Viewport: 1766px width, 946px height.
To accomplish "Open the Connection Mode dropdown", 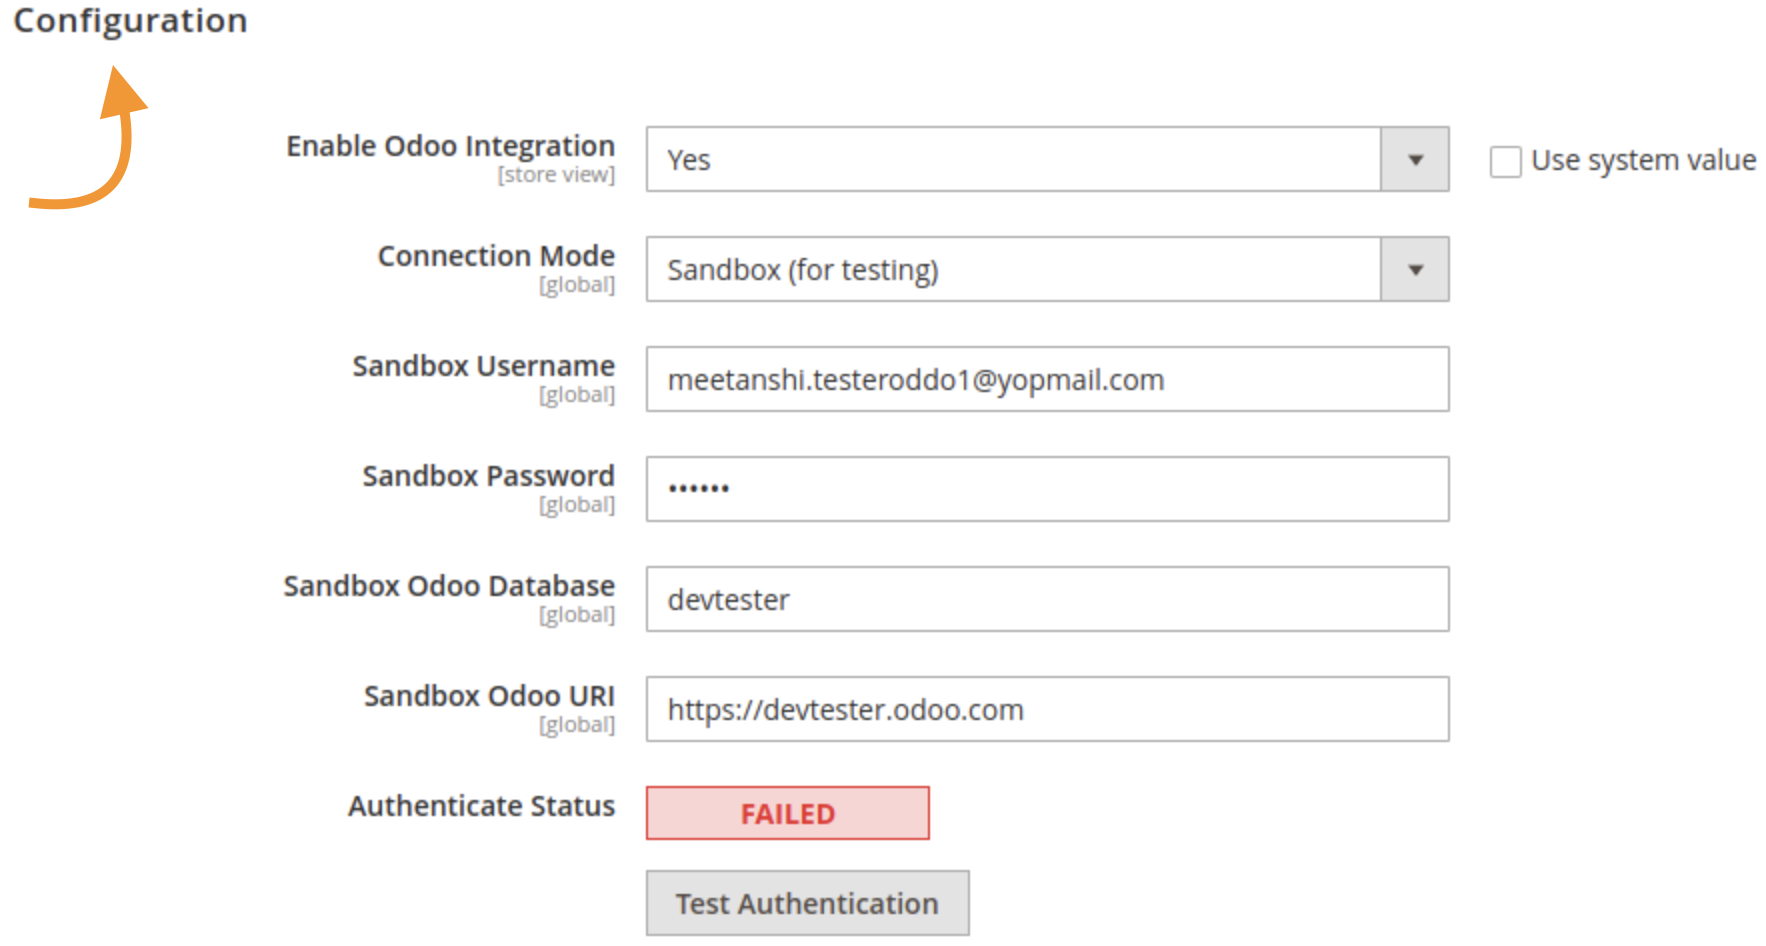I will 1047,269.
